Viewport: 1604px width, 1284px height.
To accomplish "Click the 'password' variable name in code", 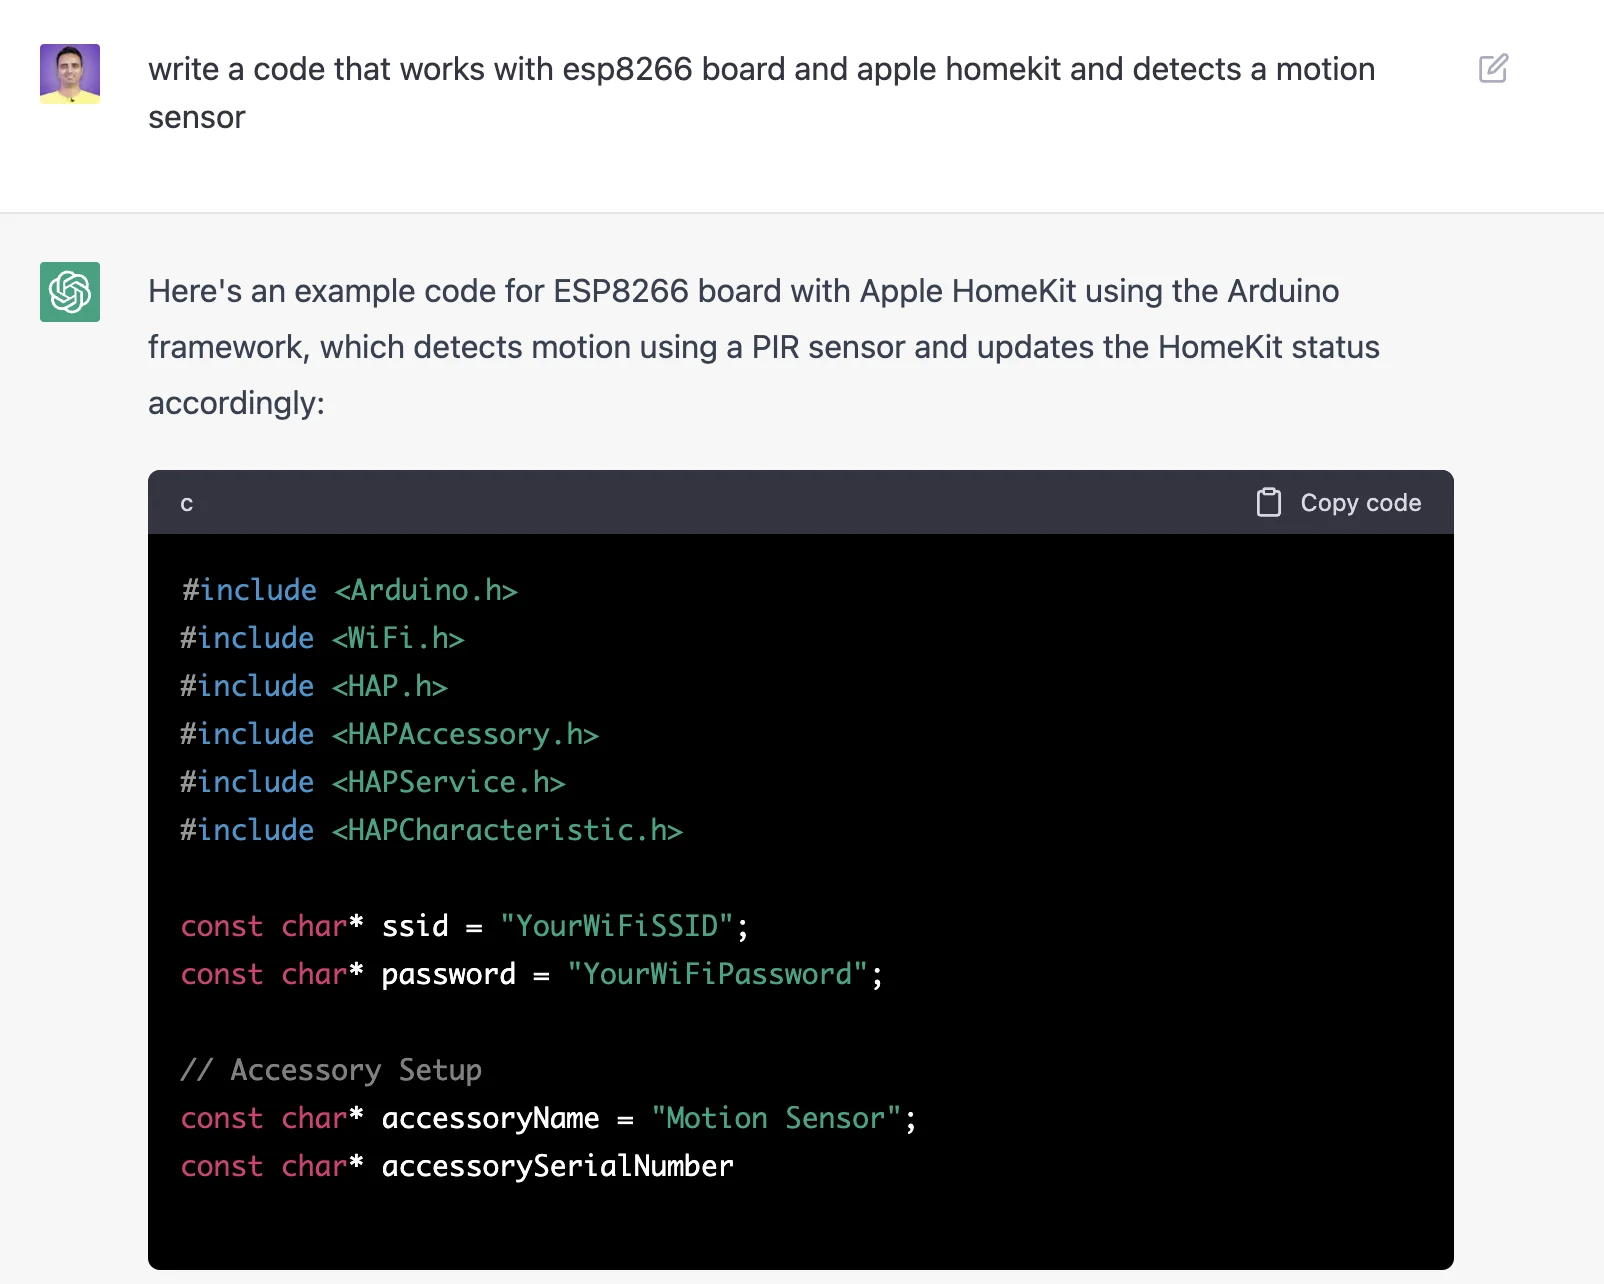I will click(448, 974).
